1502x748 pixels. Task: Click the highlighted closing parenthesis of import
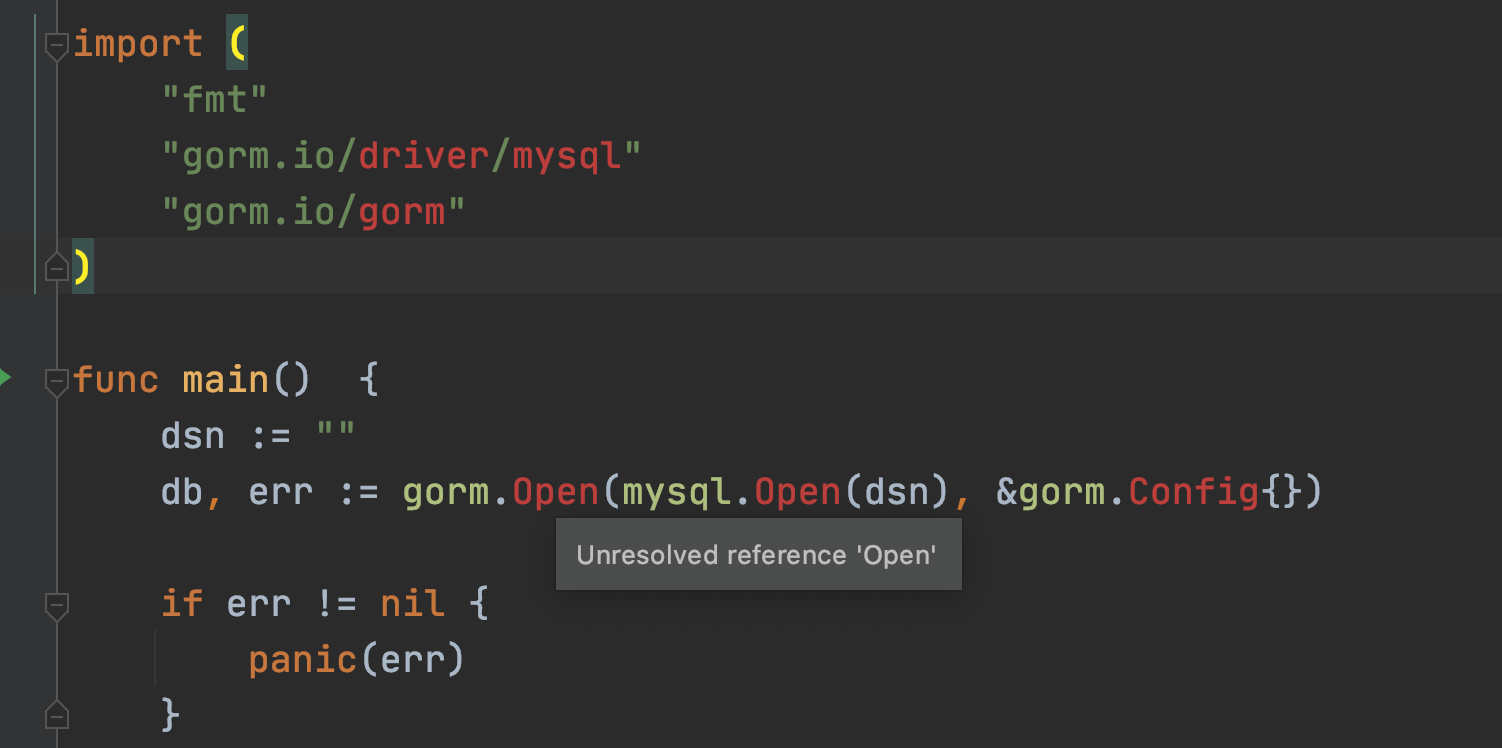pyautogui.click(x=83, y=267)
